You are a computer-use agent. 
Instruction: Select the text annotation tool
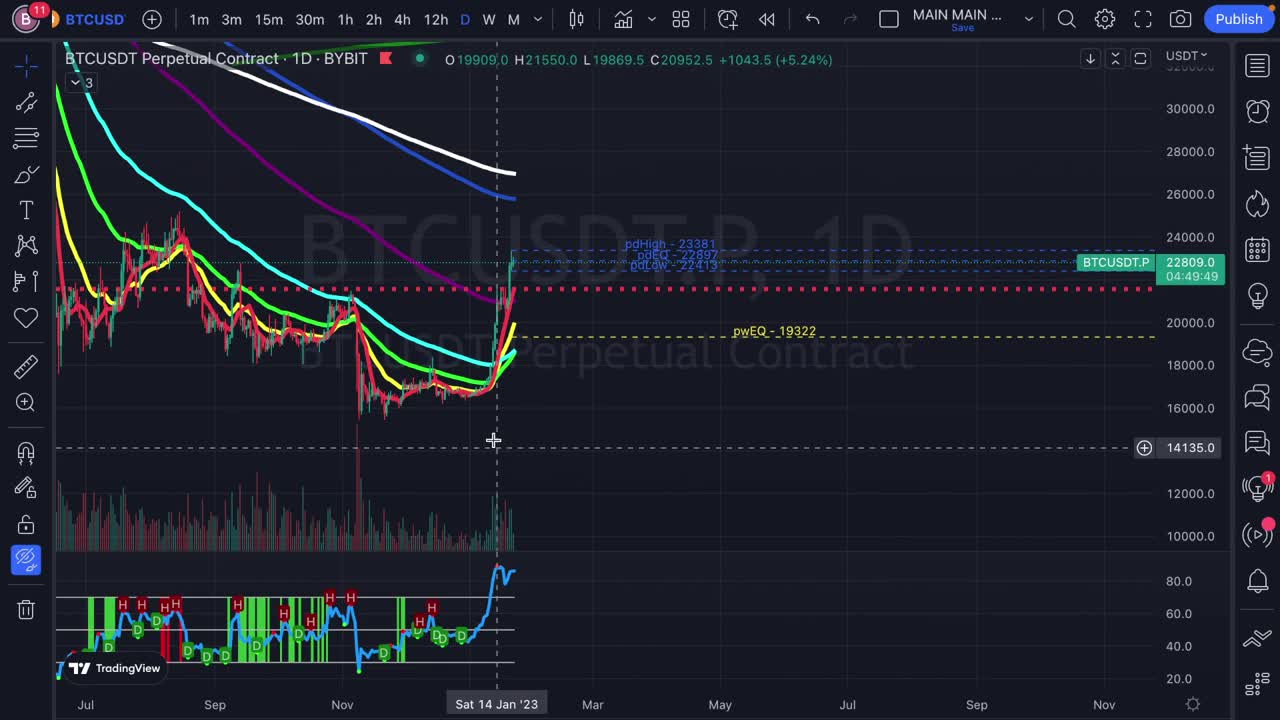point(26,210)
